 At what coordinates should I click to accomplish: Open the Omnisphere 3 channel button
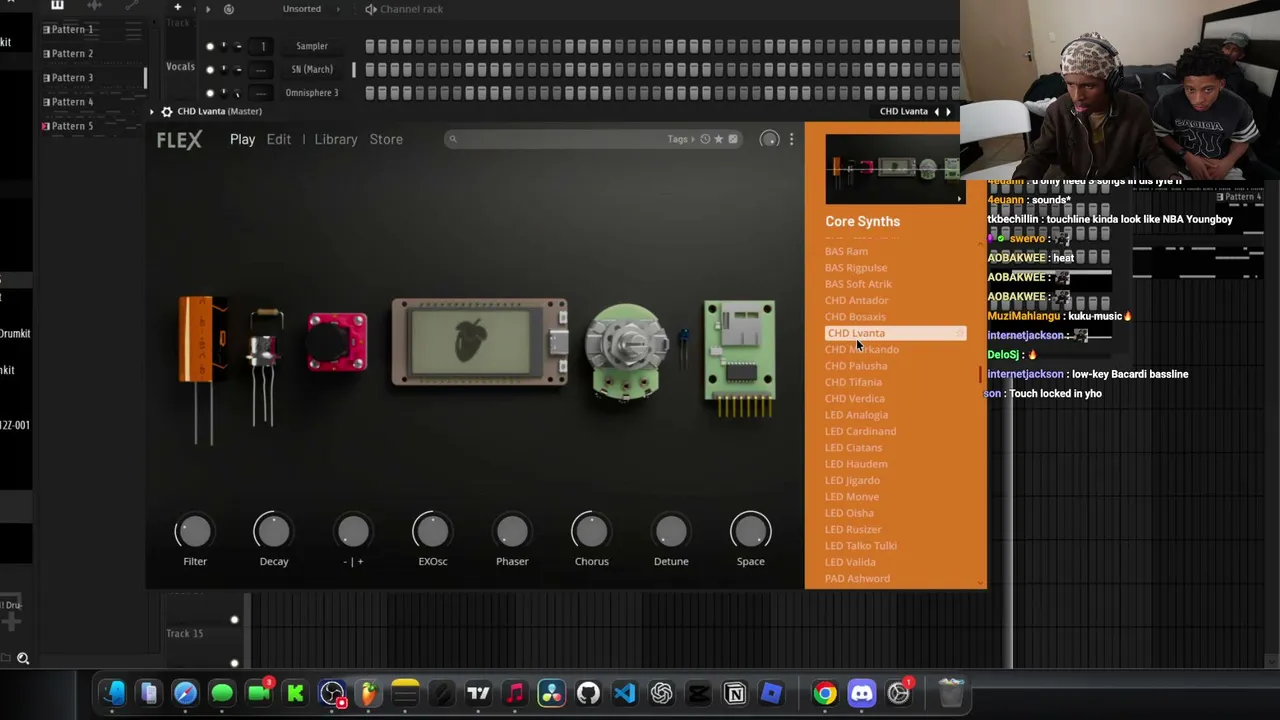tap(312, 93)
